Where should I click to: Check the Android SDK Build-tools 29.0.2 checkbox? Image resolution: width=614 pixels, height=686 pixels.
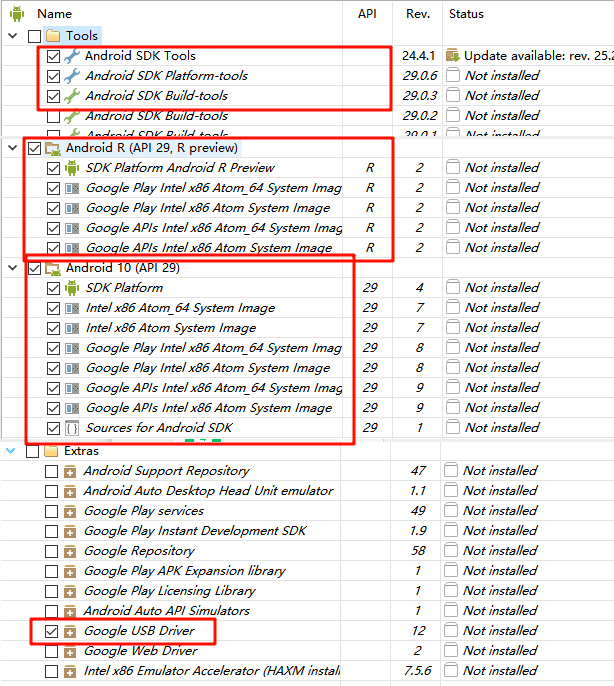pos(53,116)
